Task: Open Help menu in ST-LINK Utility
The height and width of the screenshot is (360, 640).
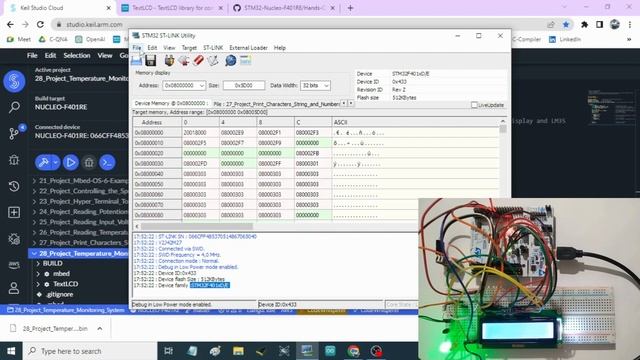Action: tap(280, 48)
